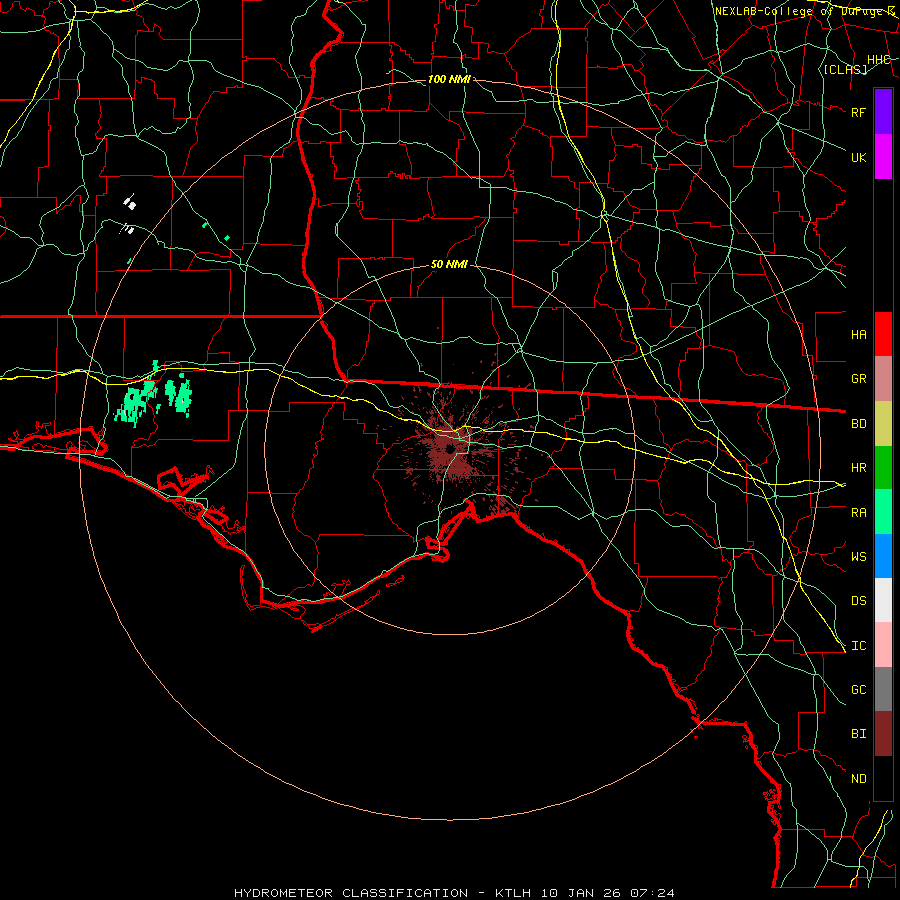Image resolution: width=900 pixels, height=900 pixels.
Task: Click the "GC" legend label
Action: click(x=859, y=690)
